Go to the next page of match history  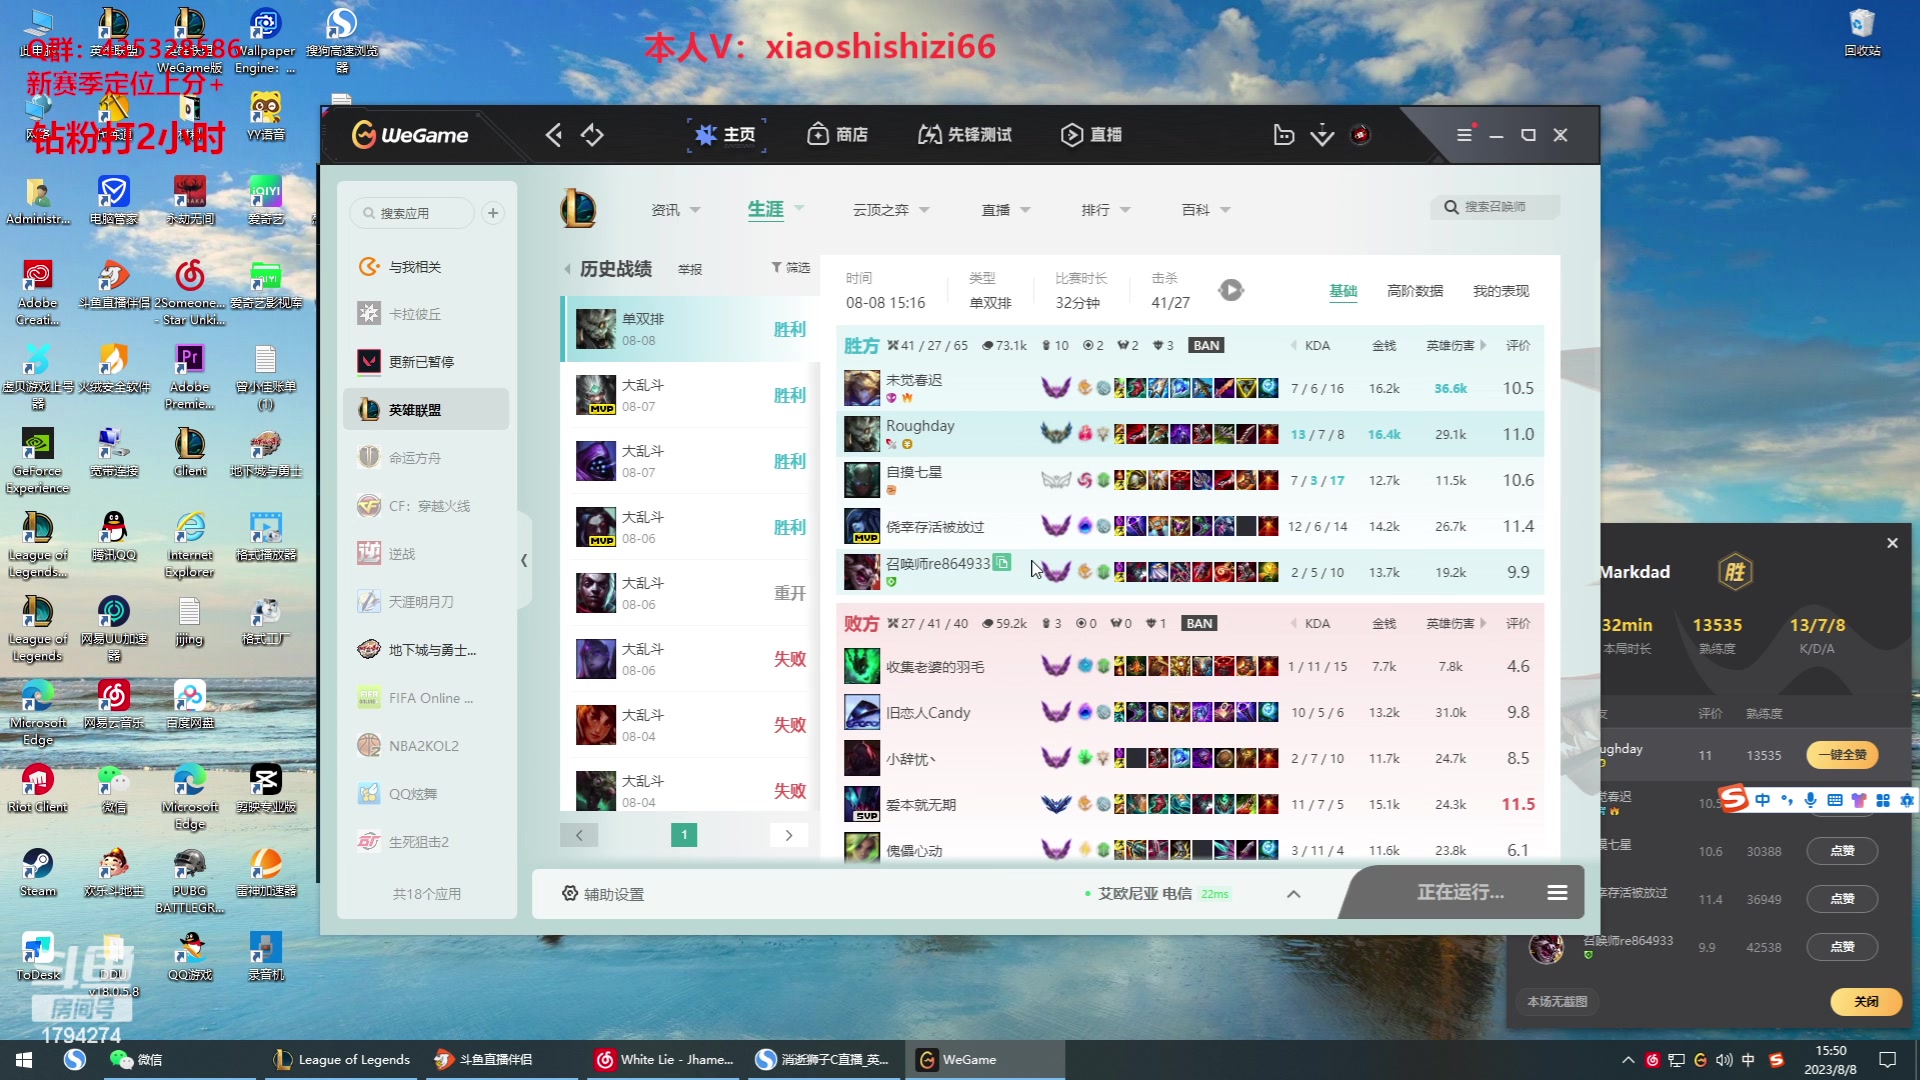789,835
